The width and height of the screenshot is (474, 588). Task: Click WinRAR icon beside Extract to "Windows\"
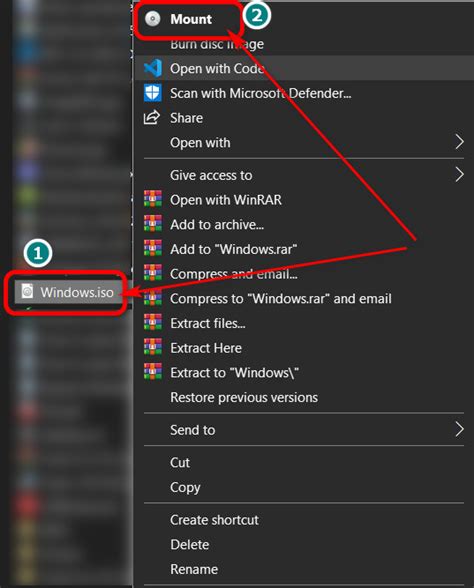[153, 372]
